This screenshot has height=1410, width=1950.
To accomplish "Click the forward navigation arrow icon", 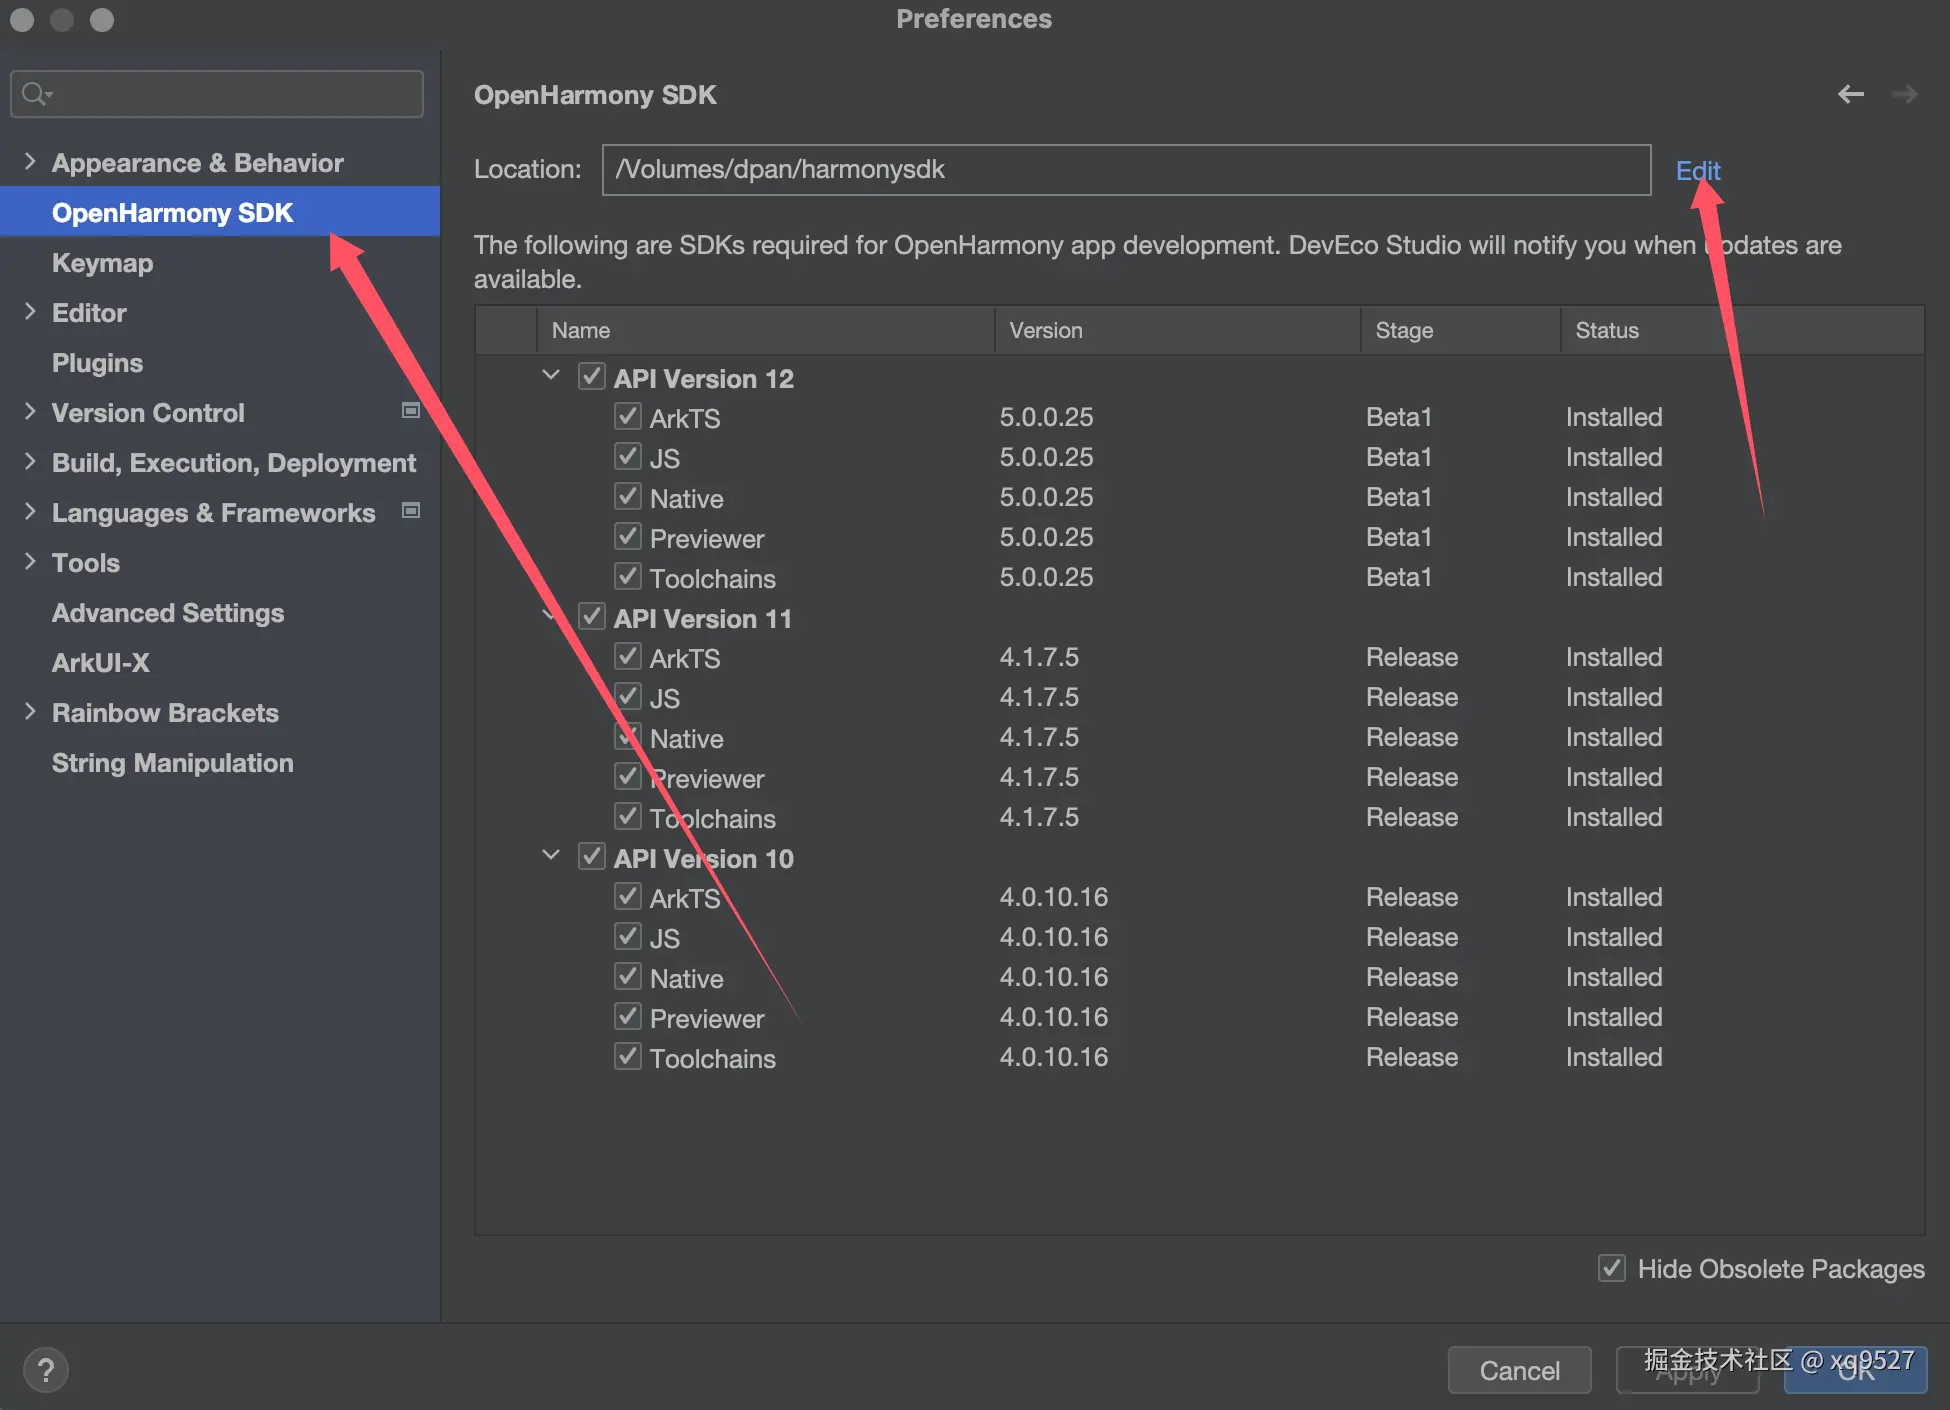I will coord(1904,94).
